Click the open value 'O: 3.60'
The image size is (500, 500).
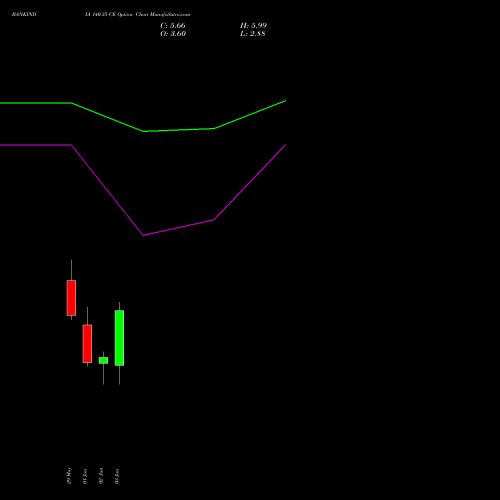tap(173, 34)
